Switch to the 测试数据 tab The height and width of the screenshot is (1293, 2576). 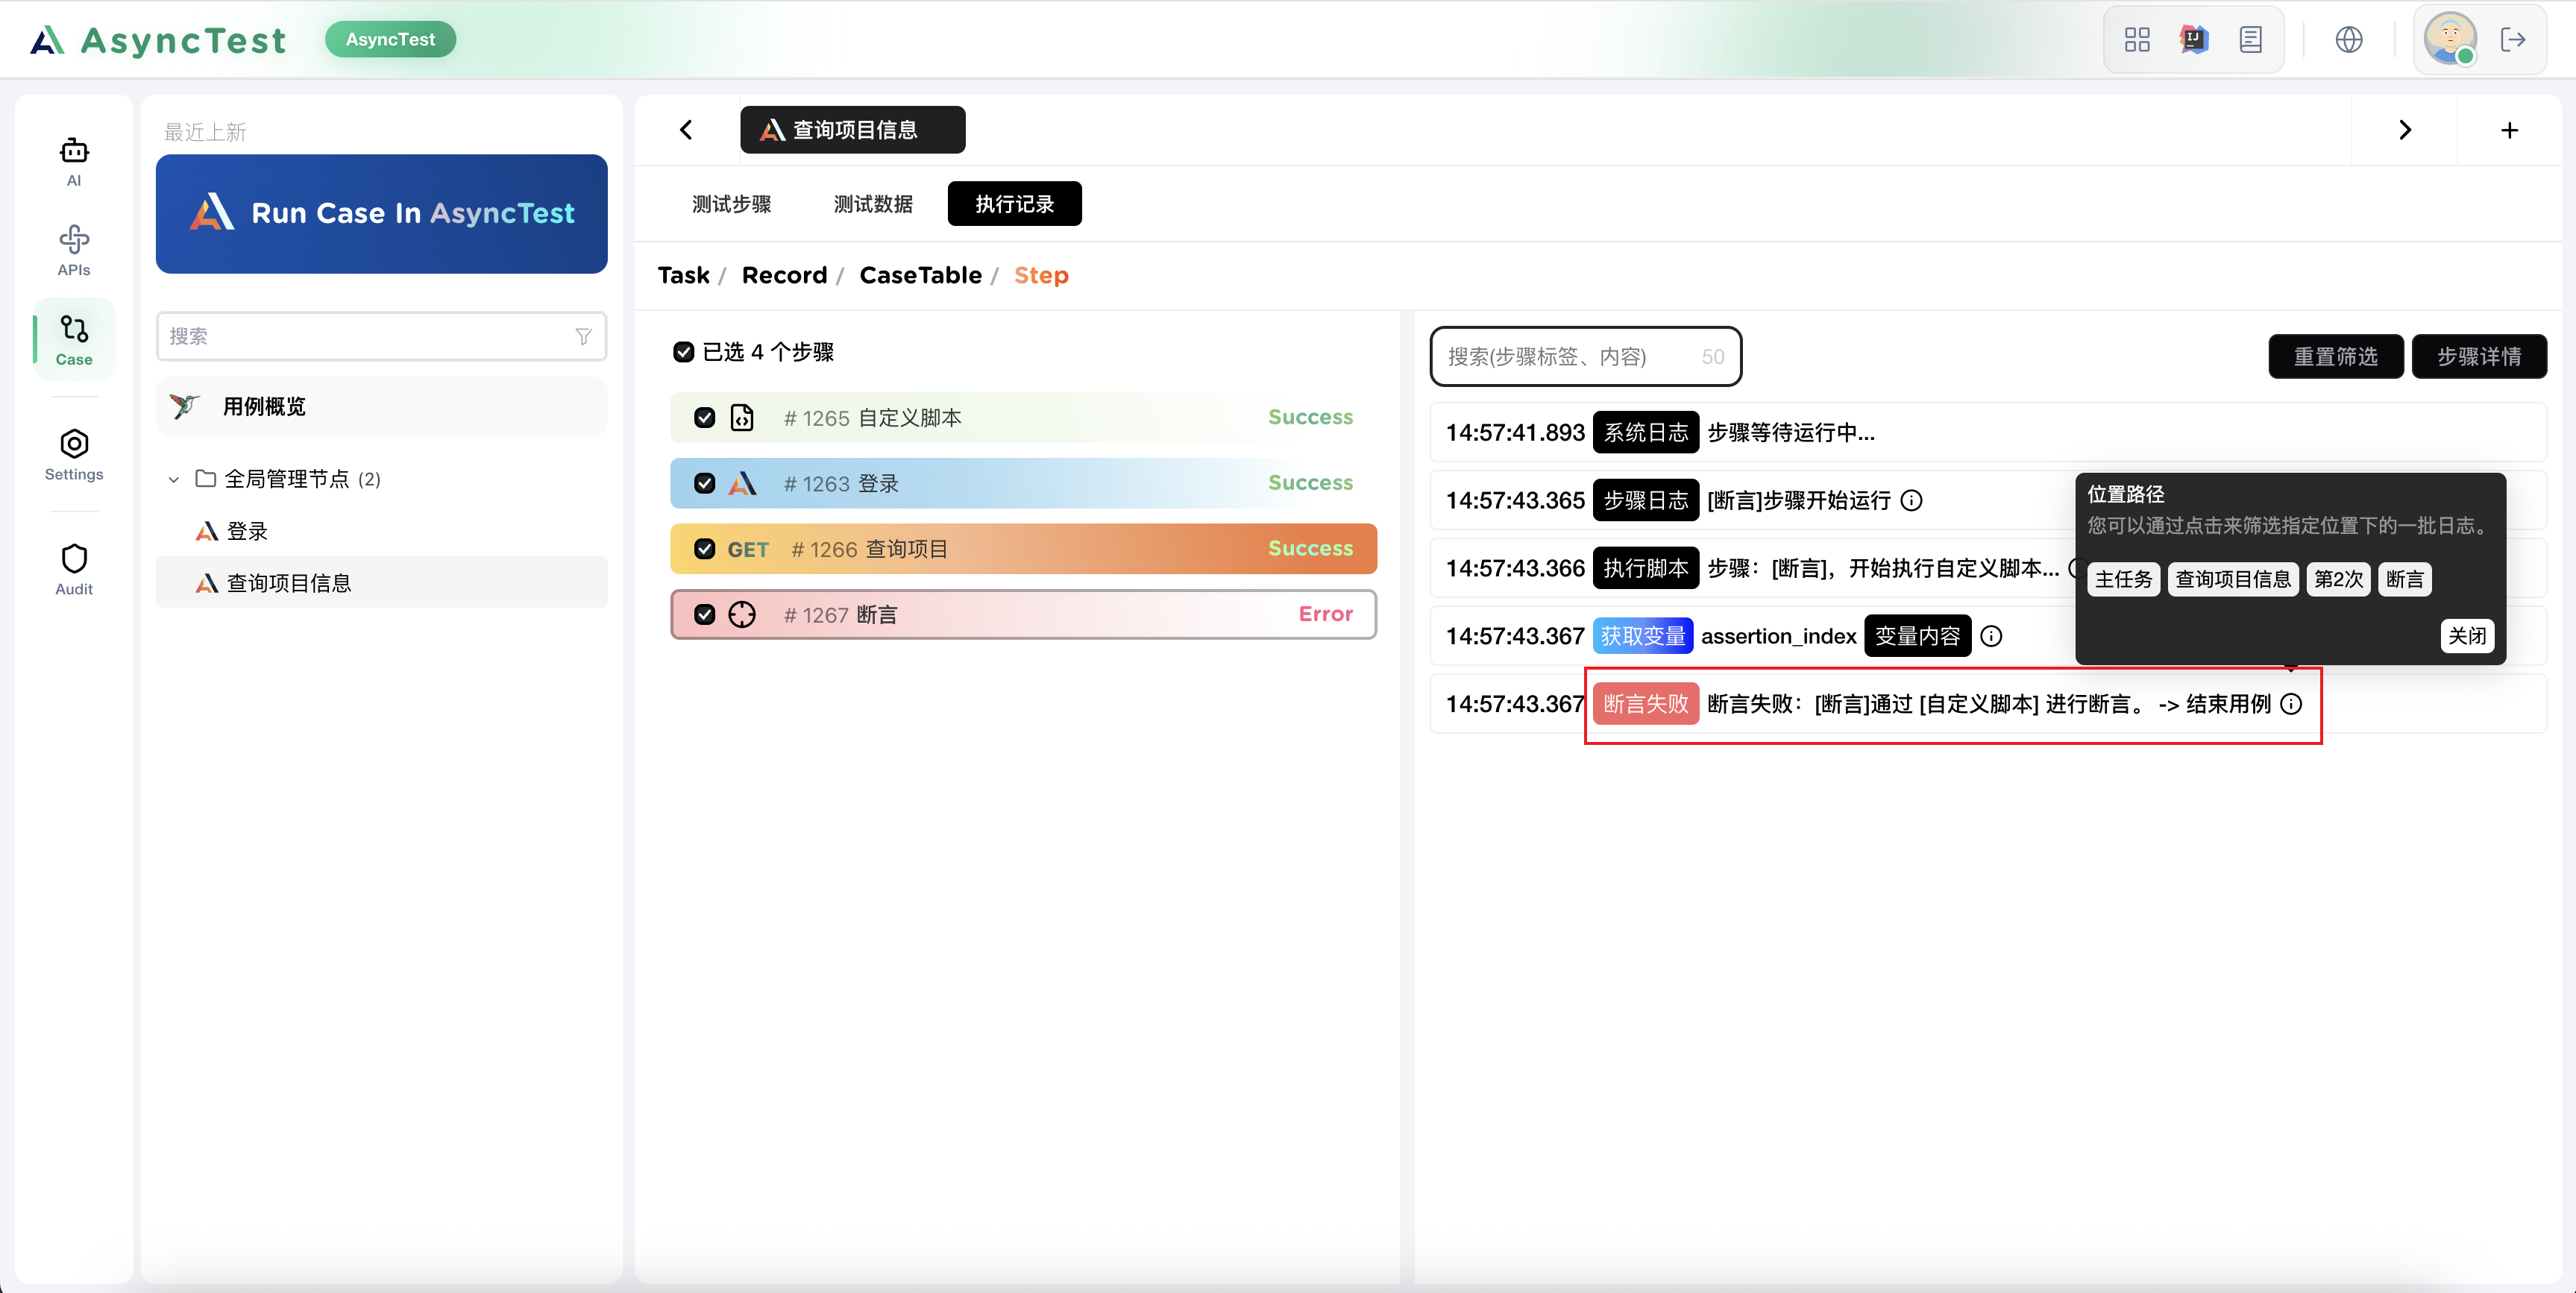pos(873,204)
